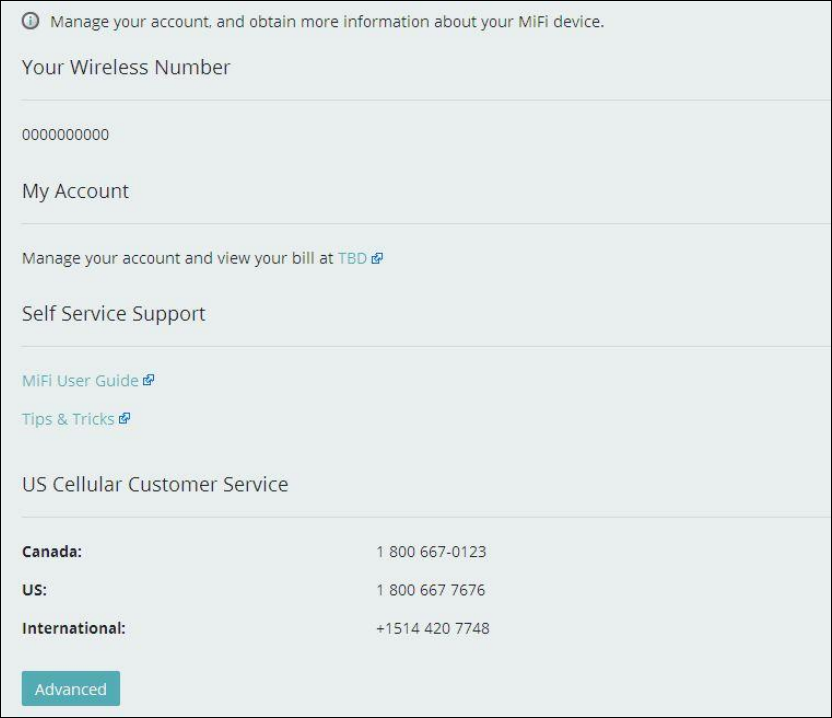Select US phone number 1 800 667 7676
The height and width of the screenshot is (718, 832).
pyautogui.click(x=430, y=590)
